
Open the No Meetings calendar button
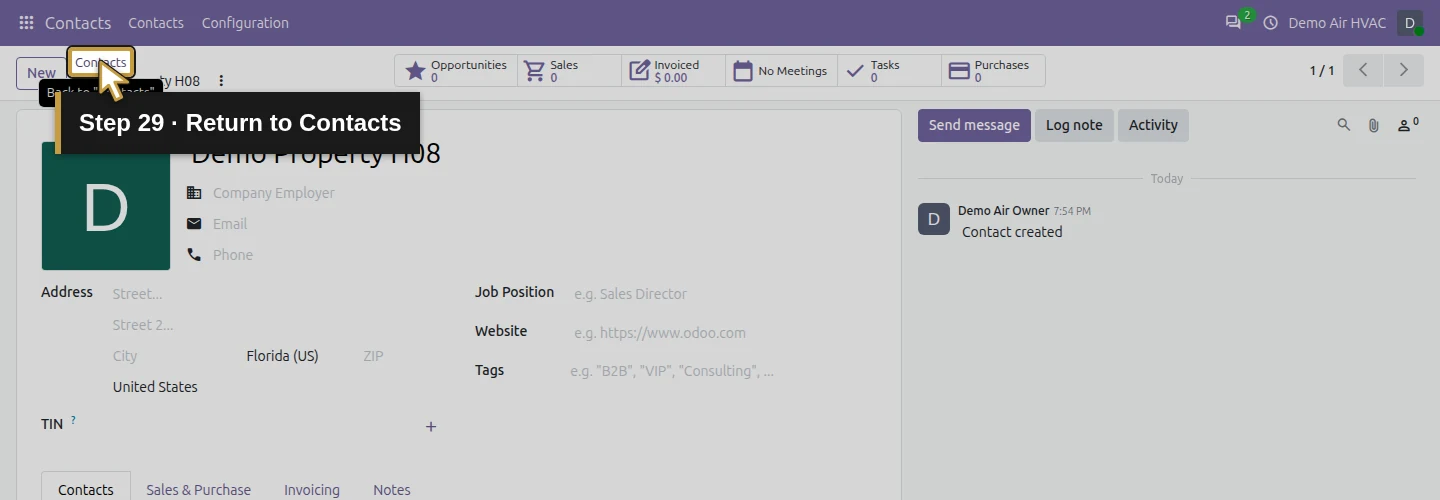[781, 71]
